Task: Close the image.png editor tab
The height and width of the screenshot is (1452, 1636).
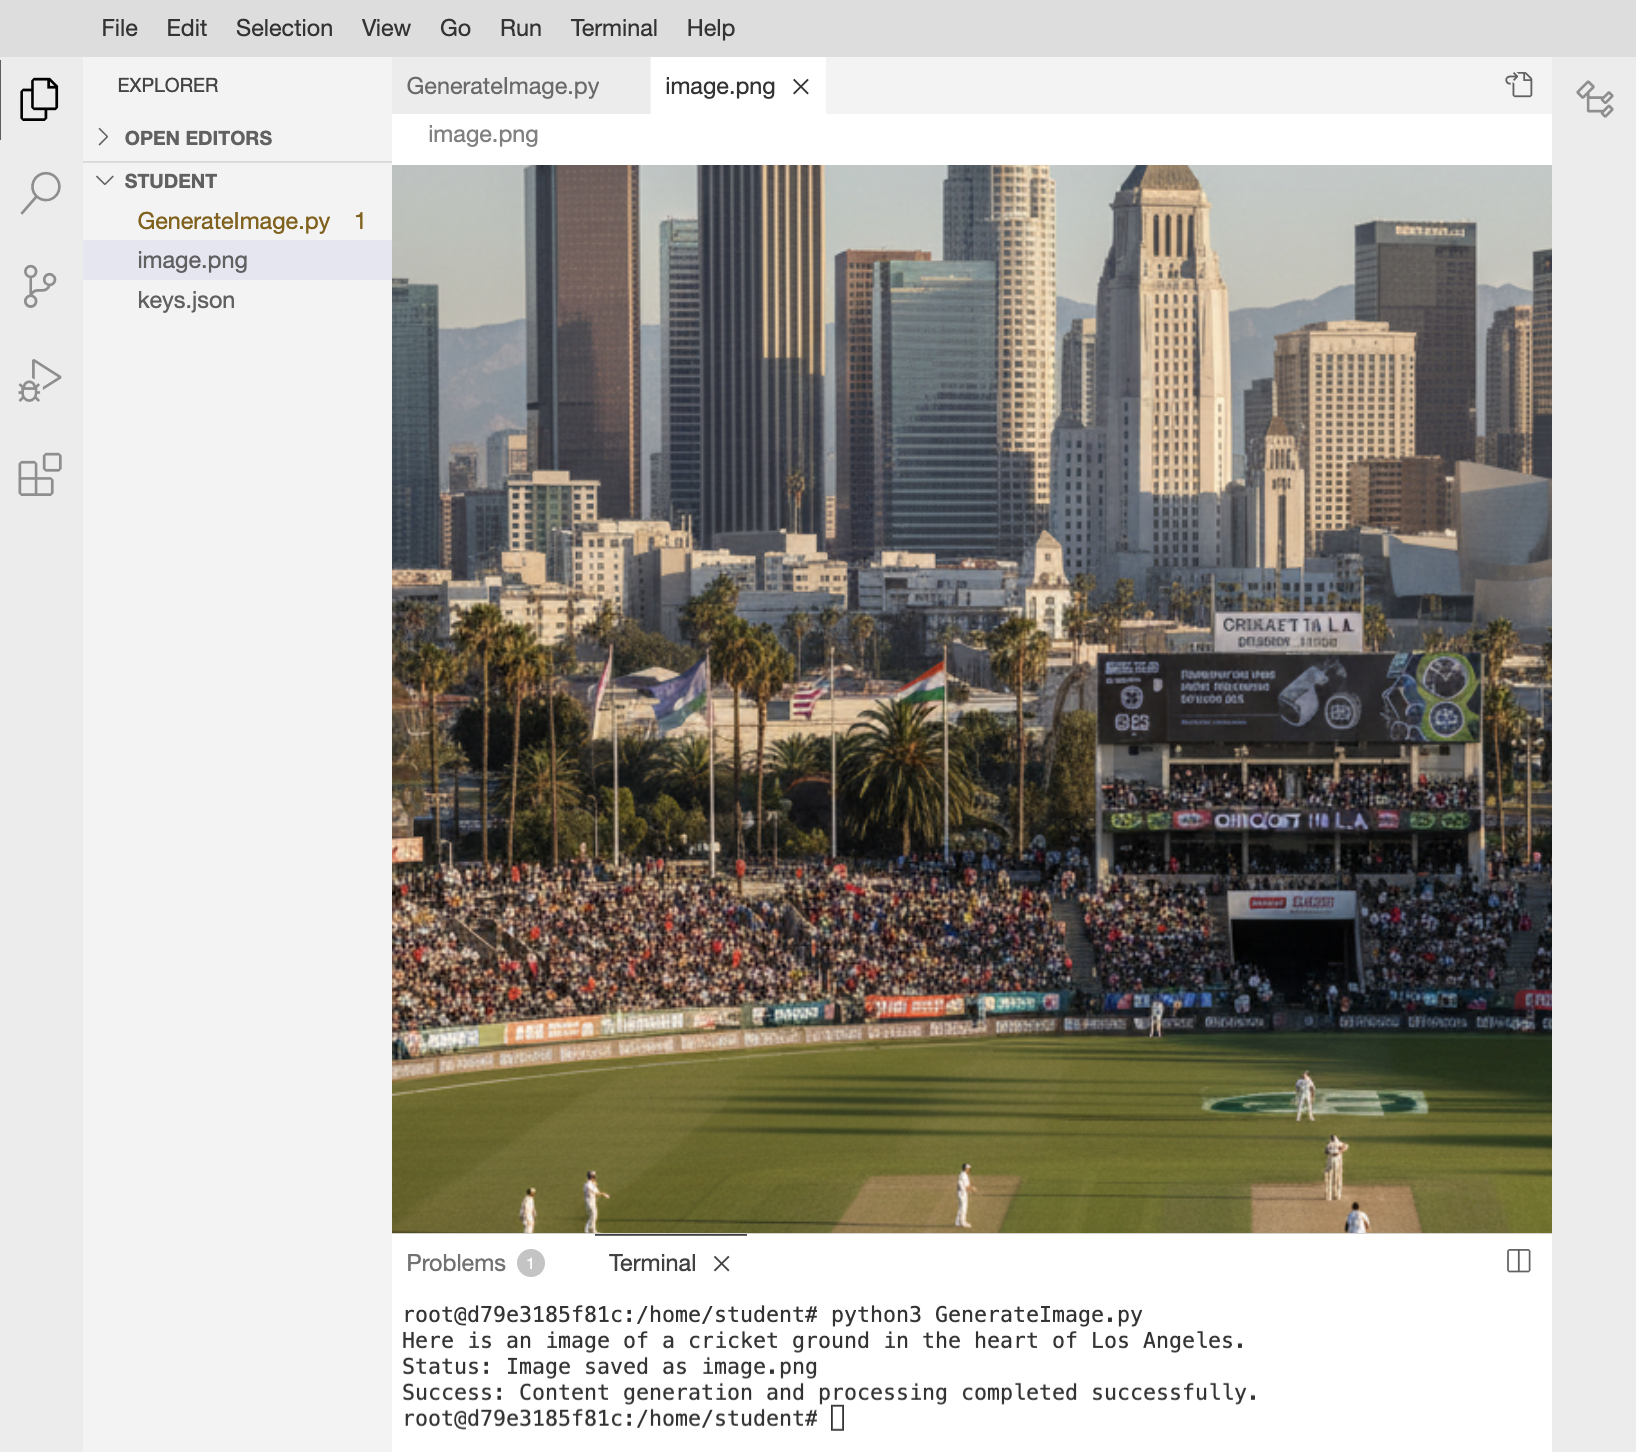Action: (x=801, y=87)
